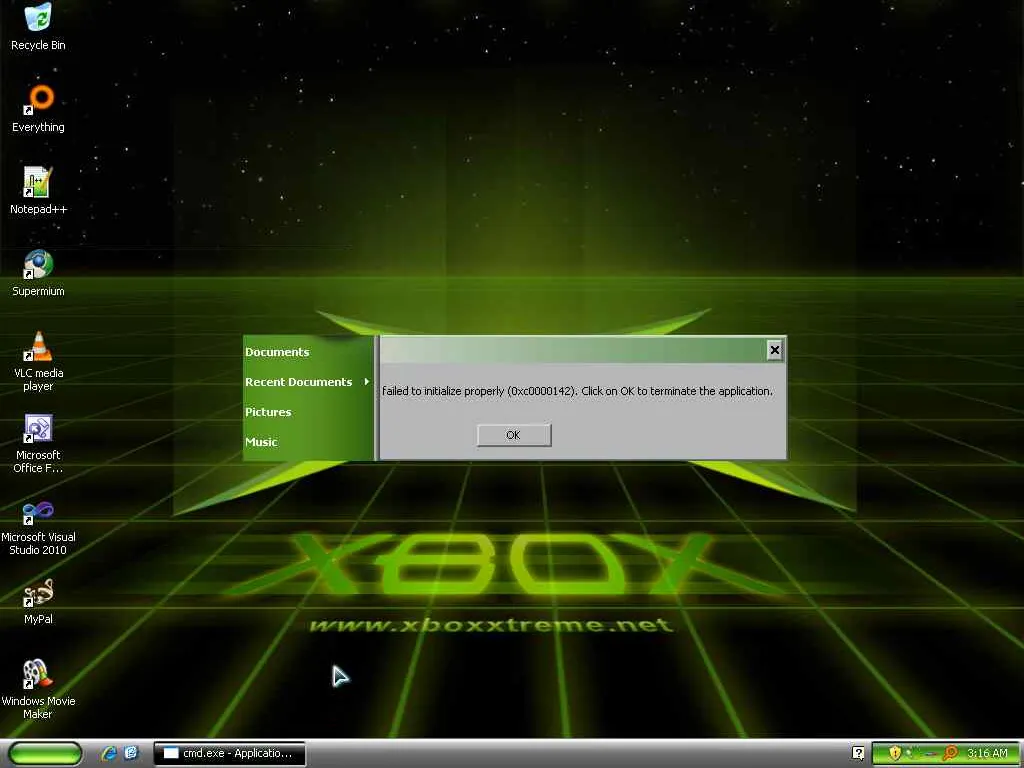1024x768 pixels.
Task: Select the Windows Movie Maker shortcut
Action: tap(39, 690)
